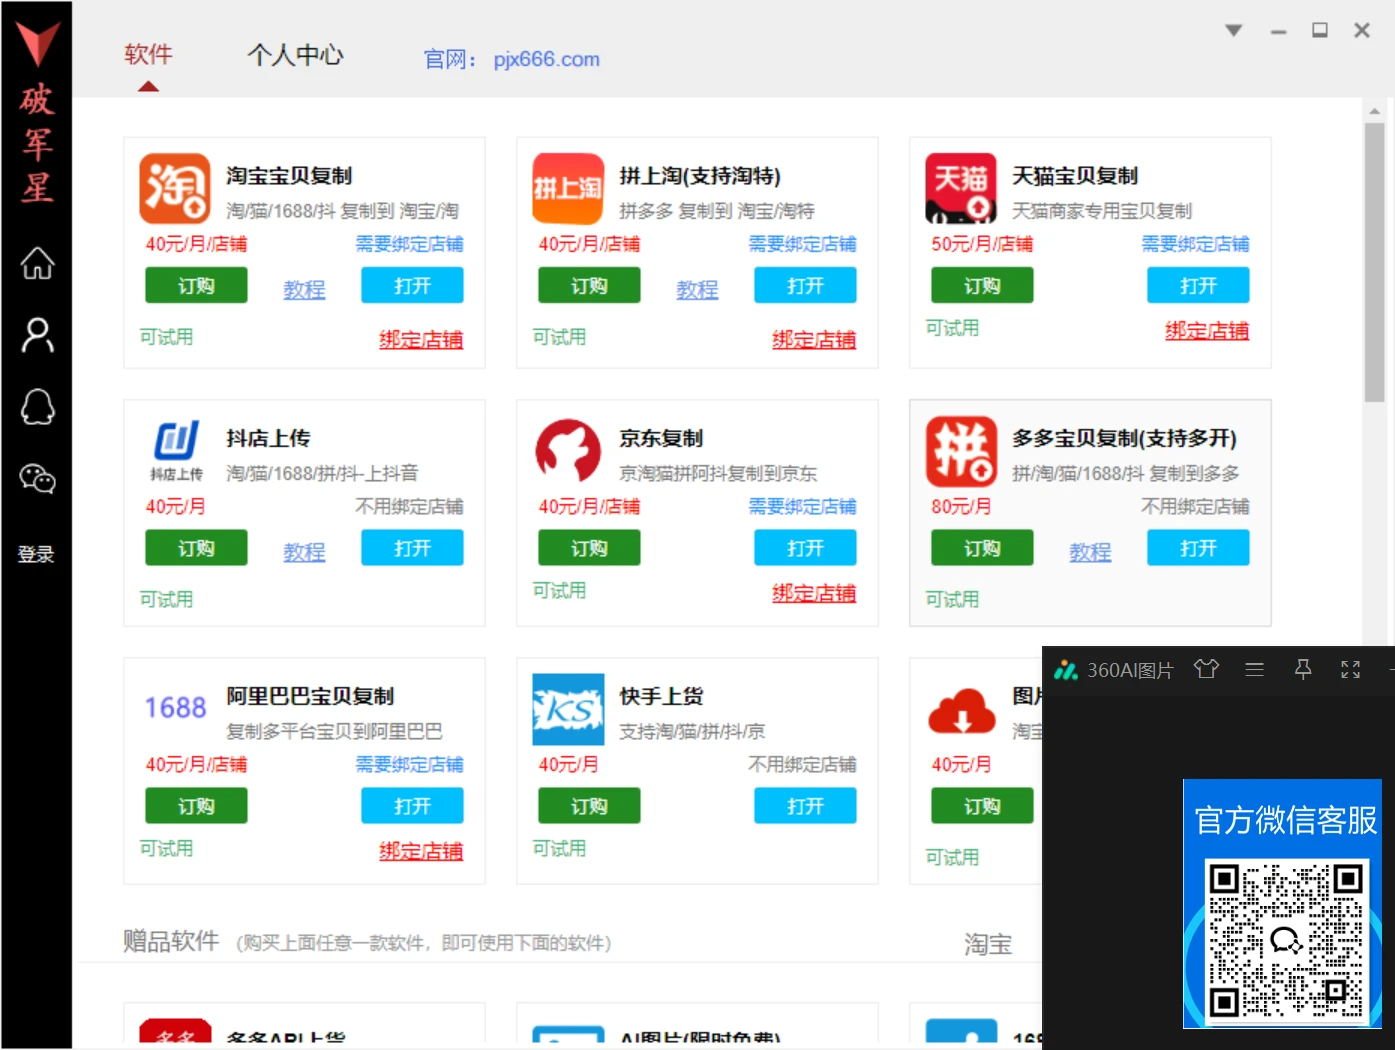Pin the 360AI图片 window
This screenshot has width=1395, height=1050.
1303,669
